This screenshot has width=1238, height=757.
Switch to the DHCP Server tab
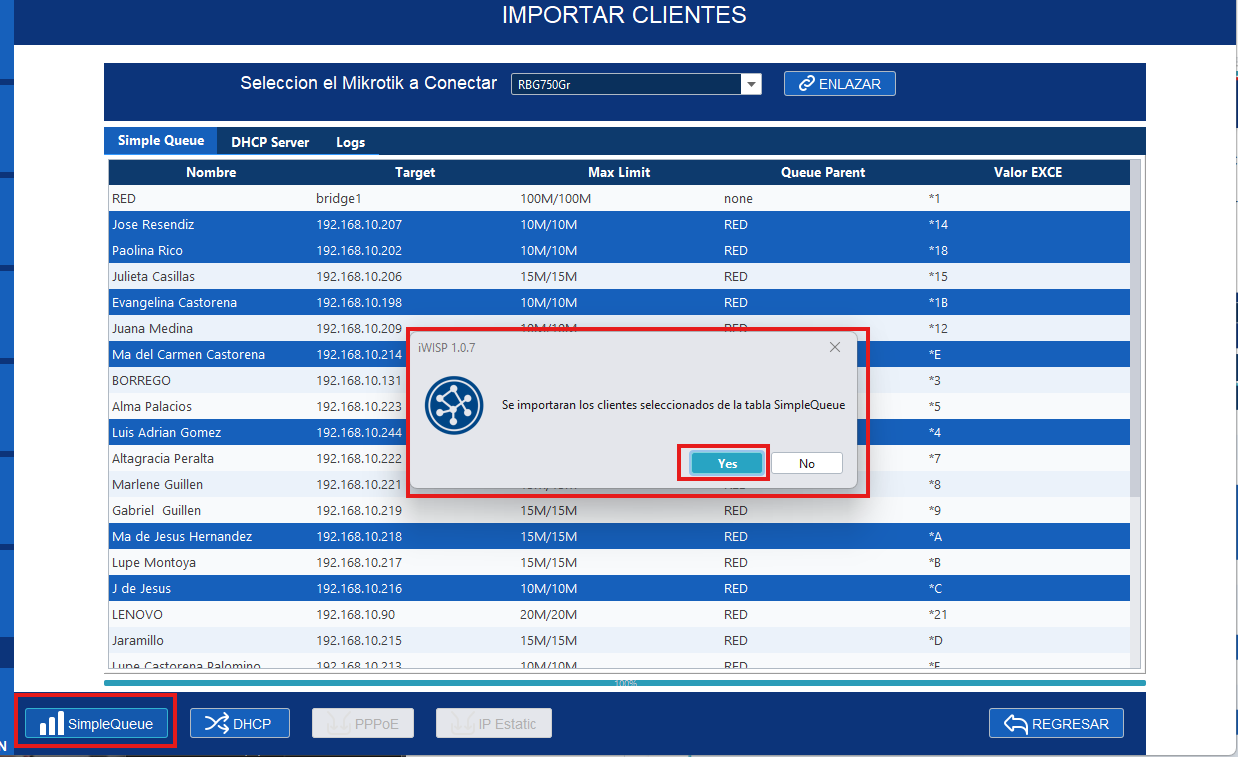[269, 141]
